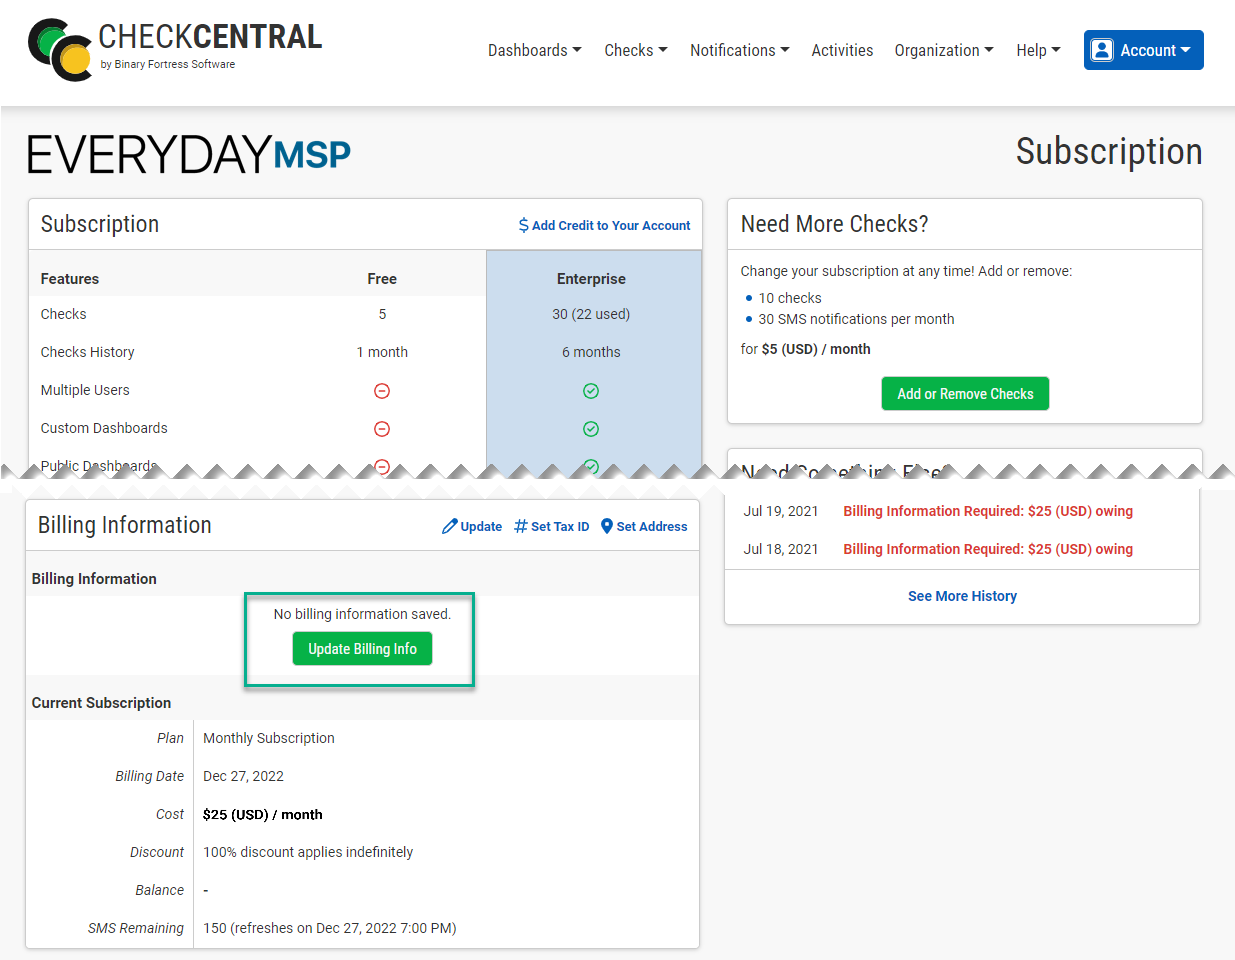Click the "10 checks" bullet item
This screenshot has height=960, width=1235.
tap(790, 298)
